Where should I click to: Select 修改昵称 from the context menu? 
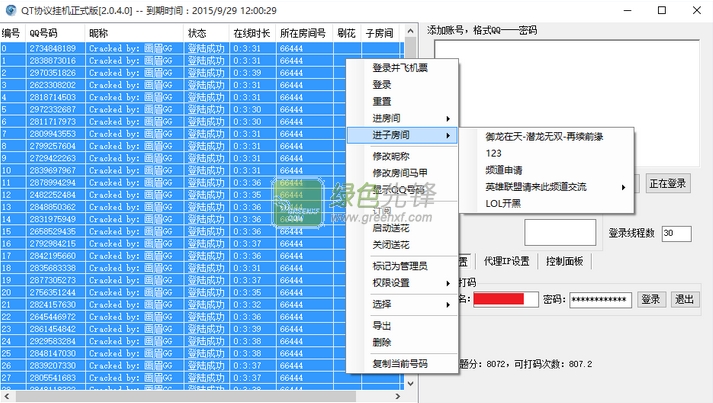pos(402,156)
